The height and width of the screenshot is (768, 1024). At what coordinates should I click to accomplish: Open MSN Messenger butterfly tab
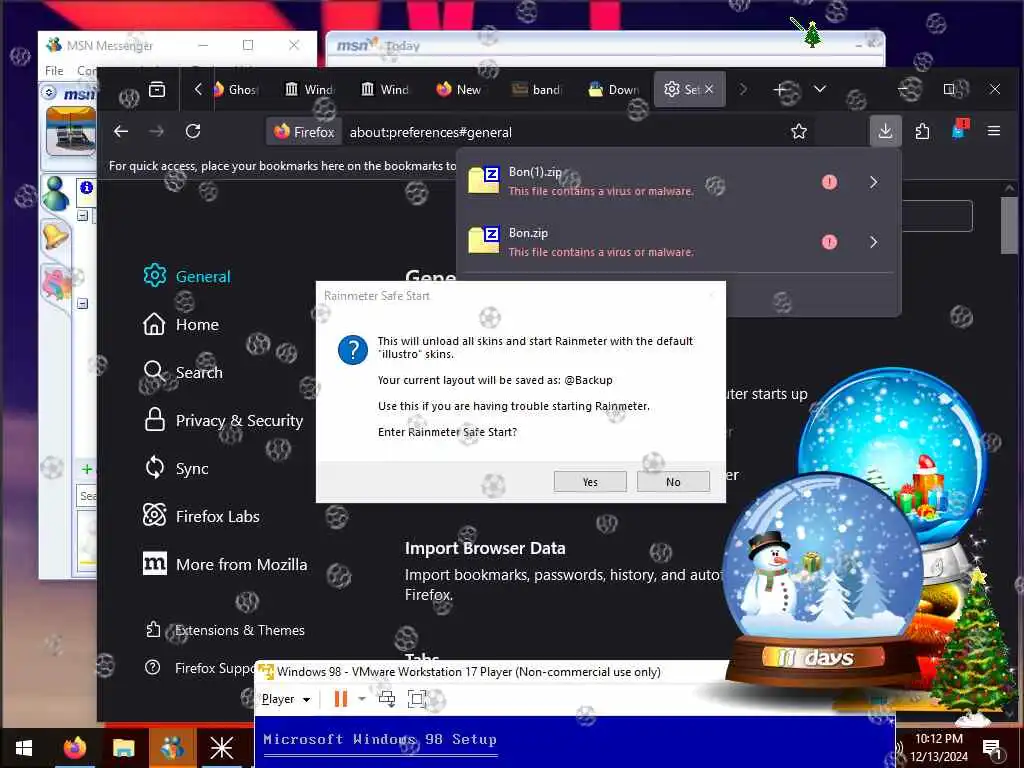pos(56,283)
